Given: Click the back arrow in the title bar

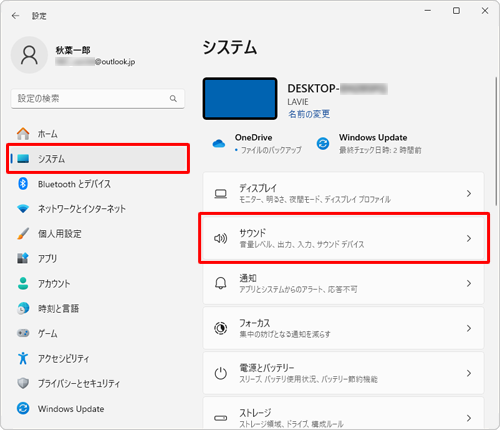Looking at the screenshot, I should click(15, 16).
